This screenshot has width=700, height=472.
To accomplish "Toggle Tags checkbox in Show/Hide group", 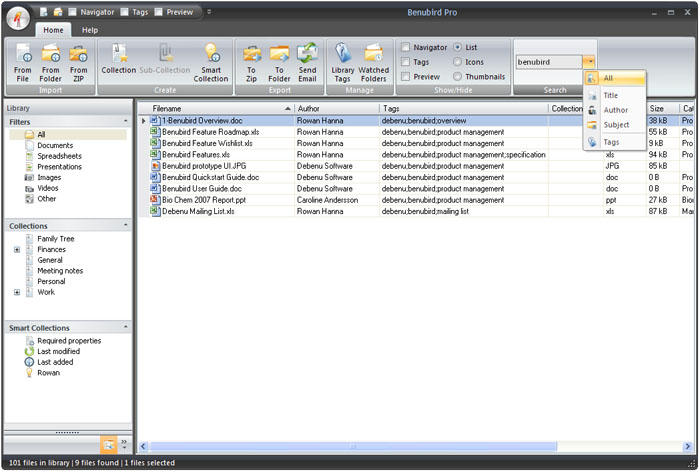I will pos(405,62).
